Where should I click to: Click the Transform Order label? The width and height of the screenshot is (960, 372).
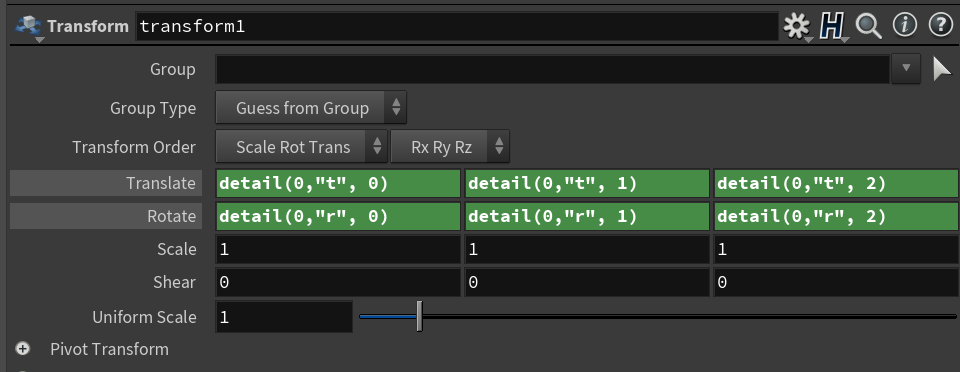(x=134, y=147)
